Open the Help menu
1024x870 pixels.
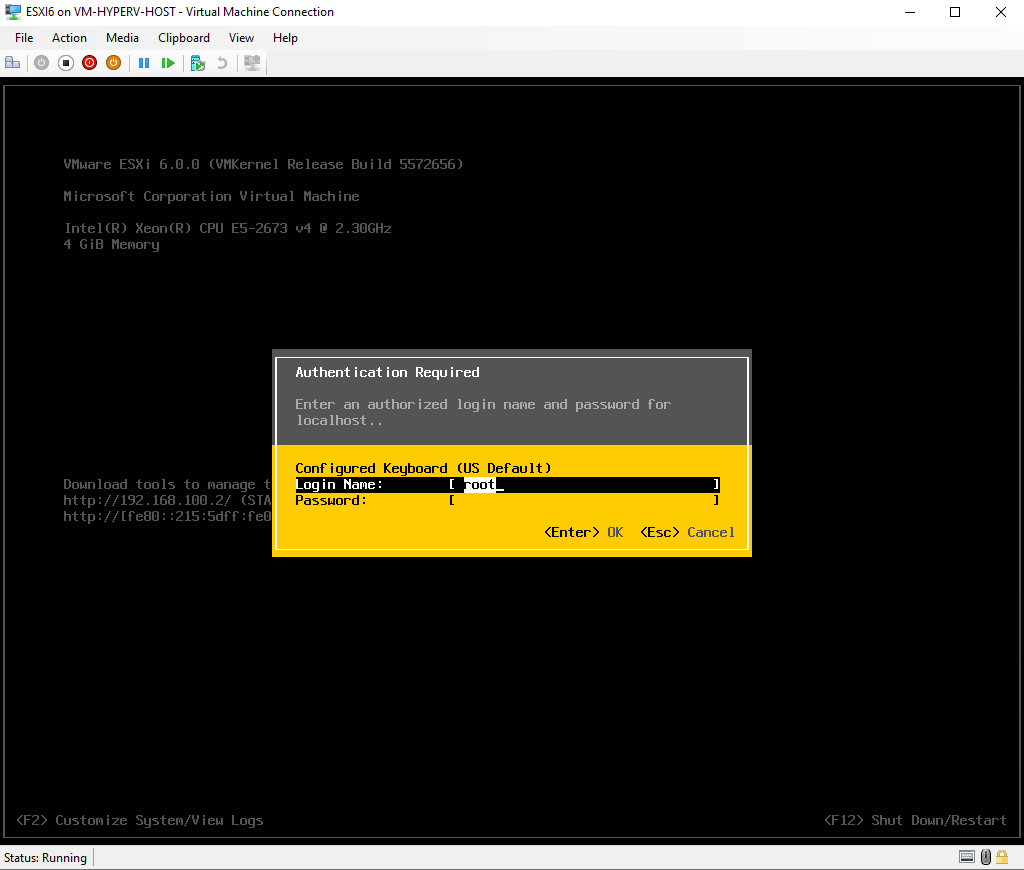285,38
